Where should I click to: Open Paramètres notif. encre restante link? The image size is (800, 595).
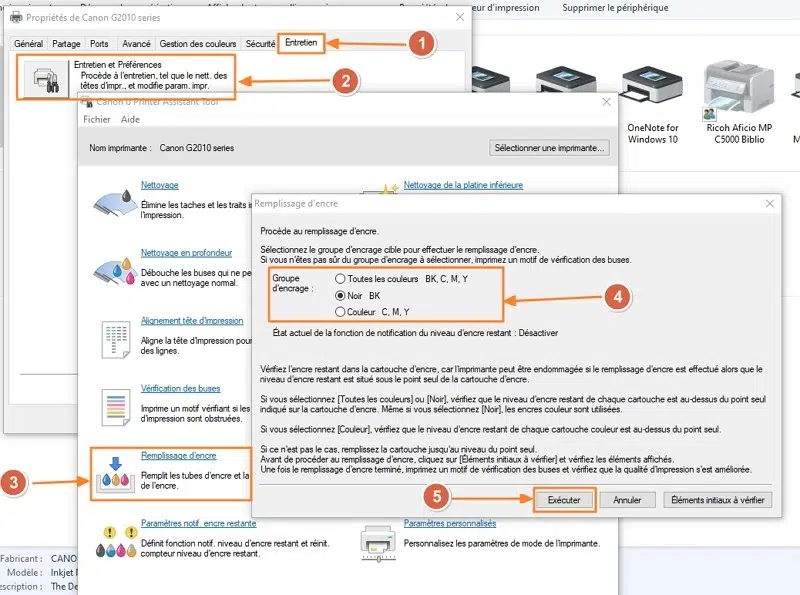pyautogui.click(x=198, y=523)
